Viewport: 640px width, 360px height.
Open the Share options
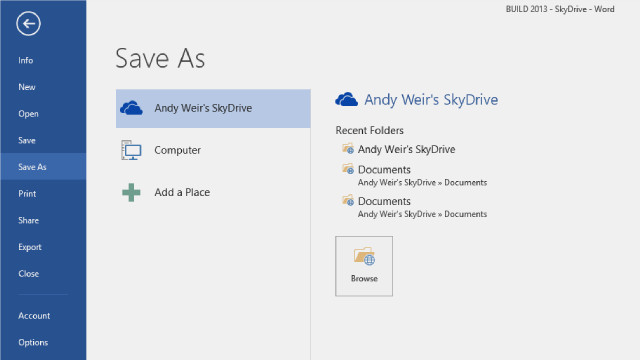tap(28, 220)
